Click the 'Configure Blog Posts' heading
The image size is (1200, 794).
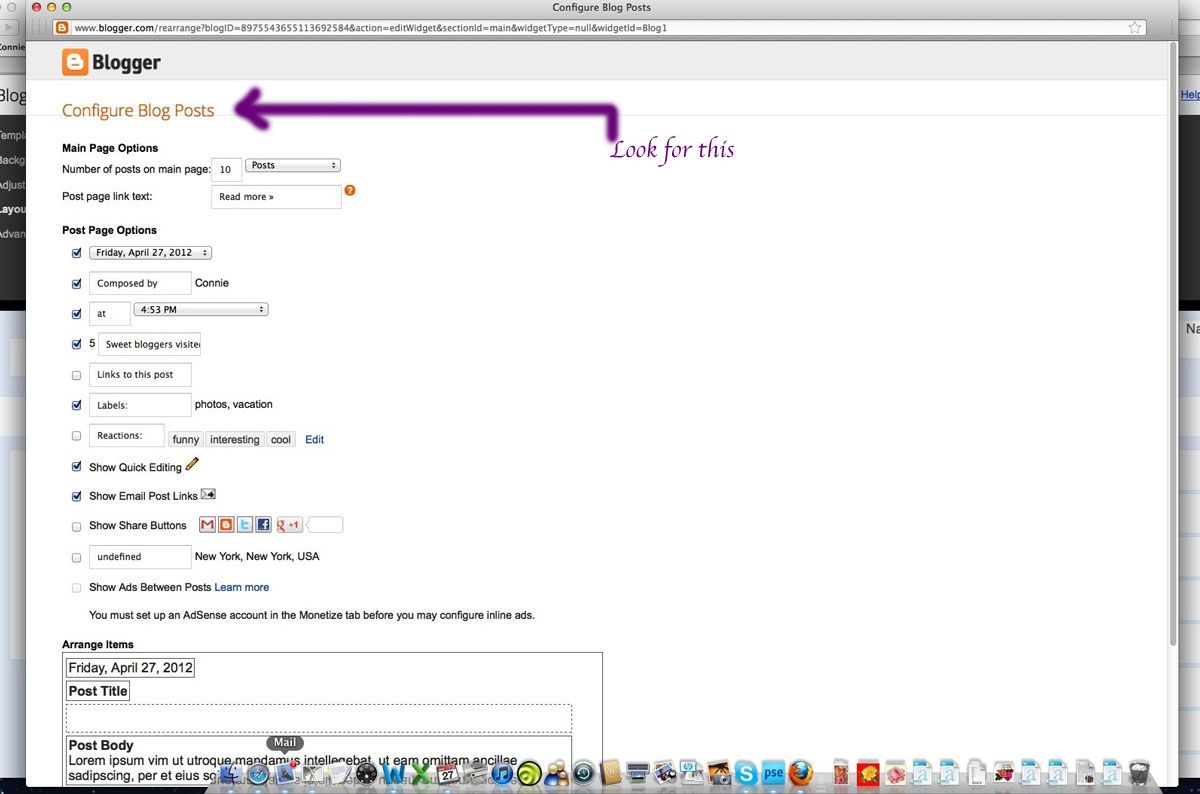coord(138,111)
